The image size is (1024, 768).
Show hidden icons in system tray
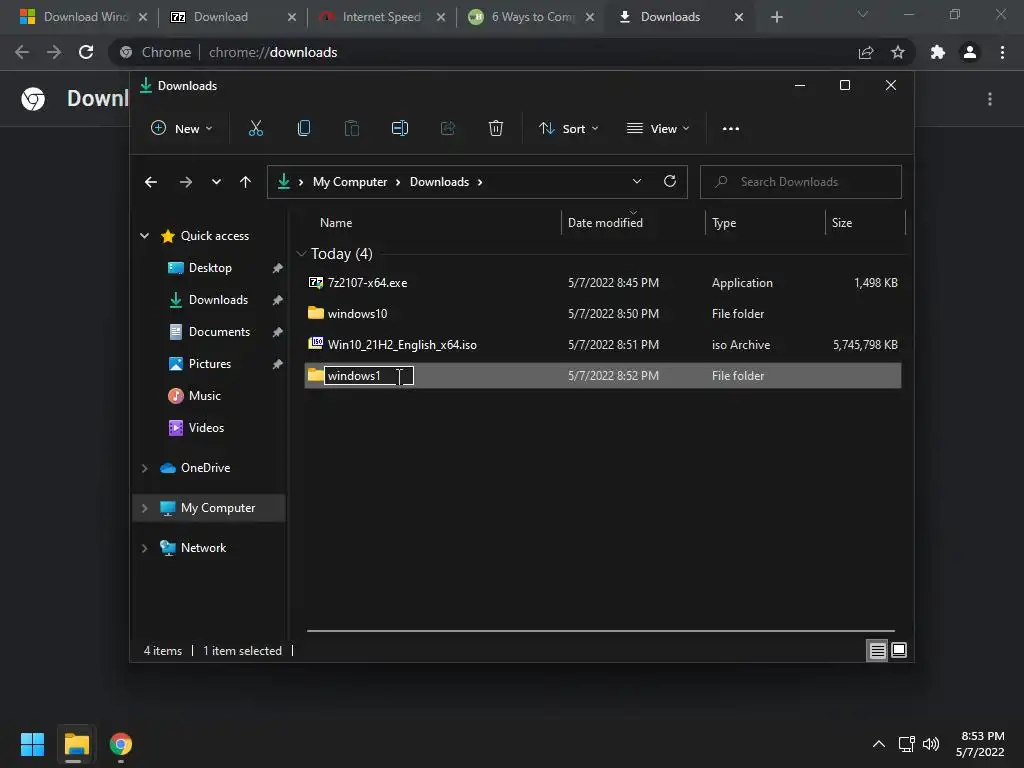pyautogui.click(x=879, y=744)
